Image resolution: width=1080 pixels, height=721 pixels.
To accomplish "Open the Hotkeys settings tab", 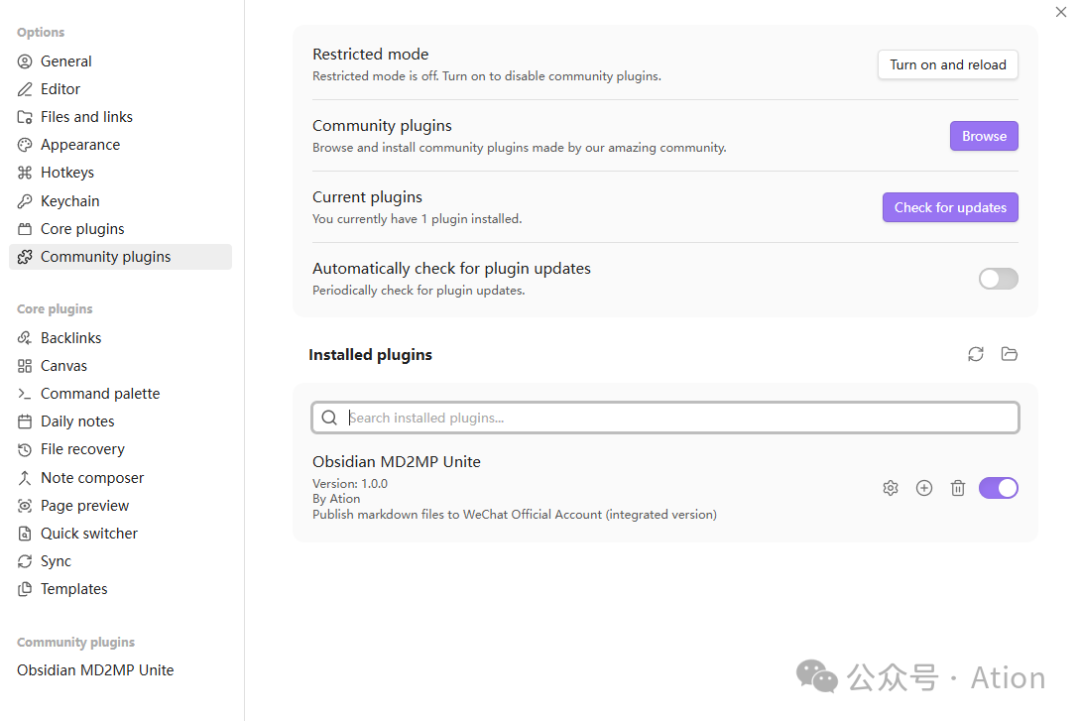I will pyautogui.click(x=67, y=173).
